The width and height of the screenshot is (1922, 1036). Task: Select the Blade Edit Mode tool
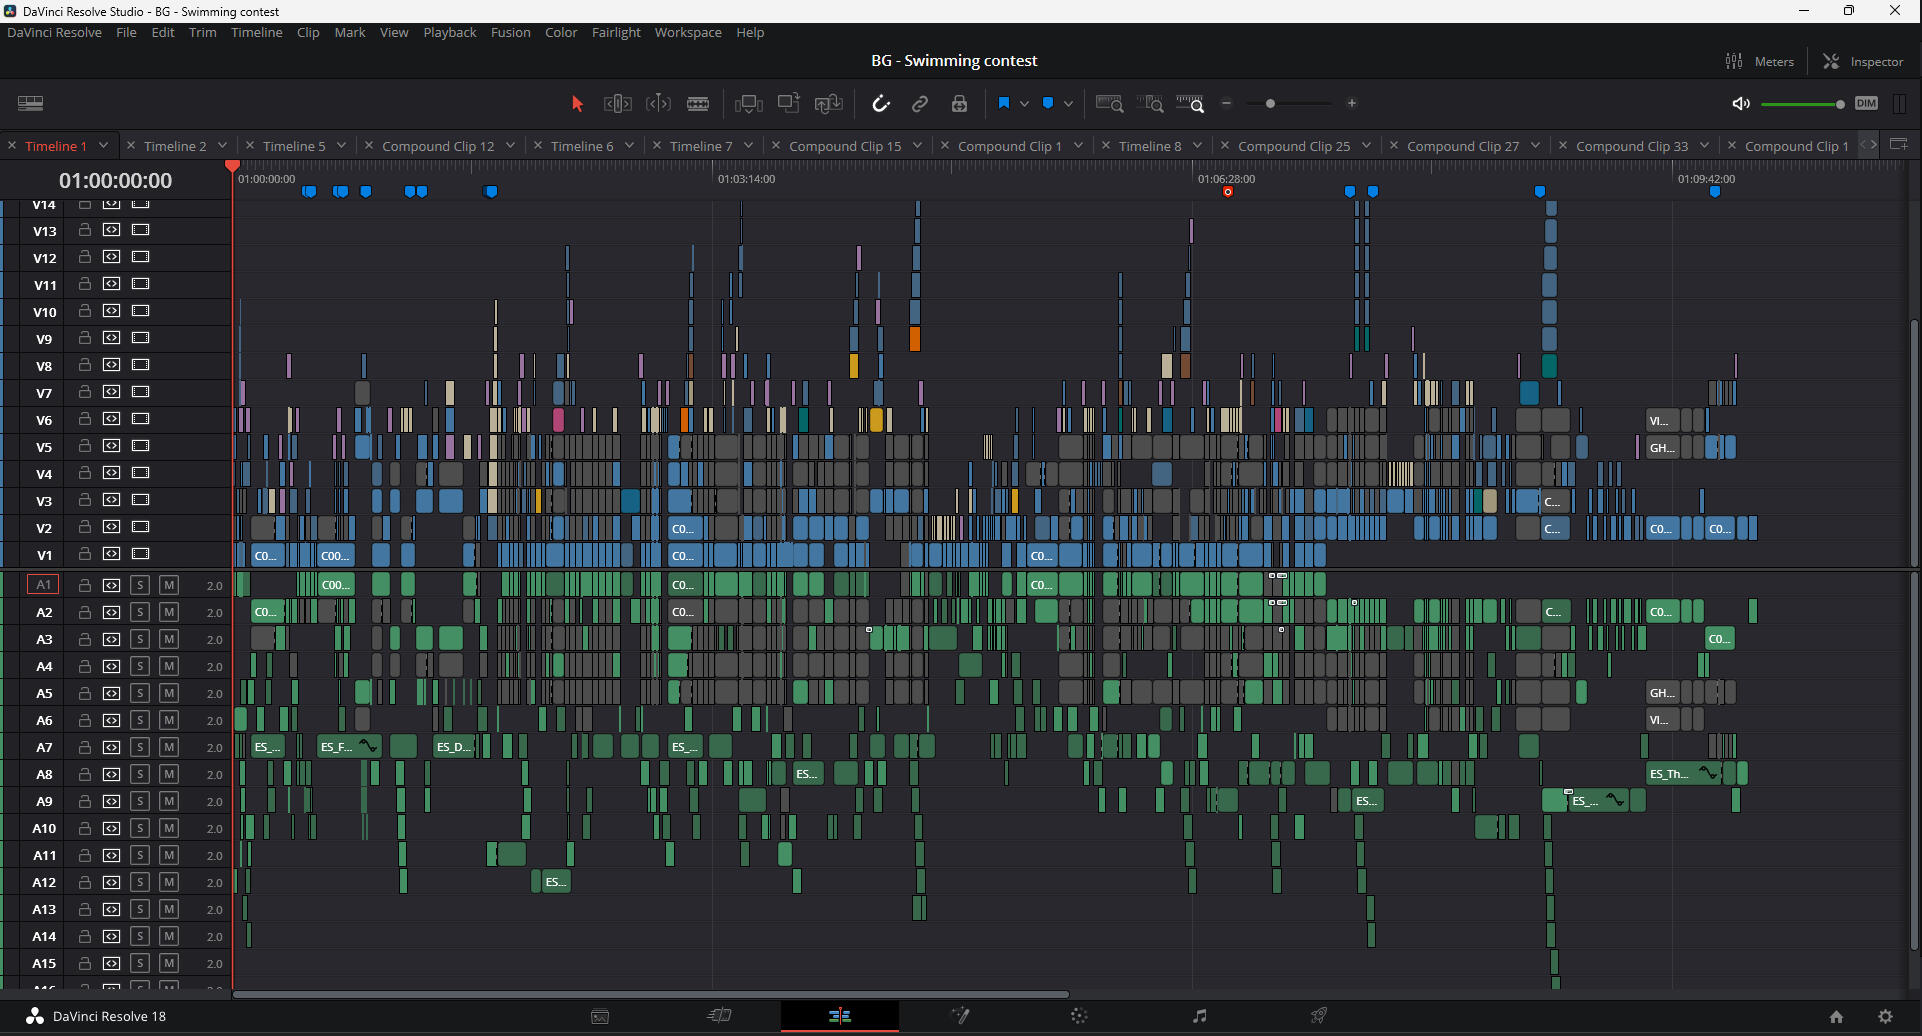(x=698, y=104)
